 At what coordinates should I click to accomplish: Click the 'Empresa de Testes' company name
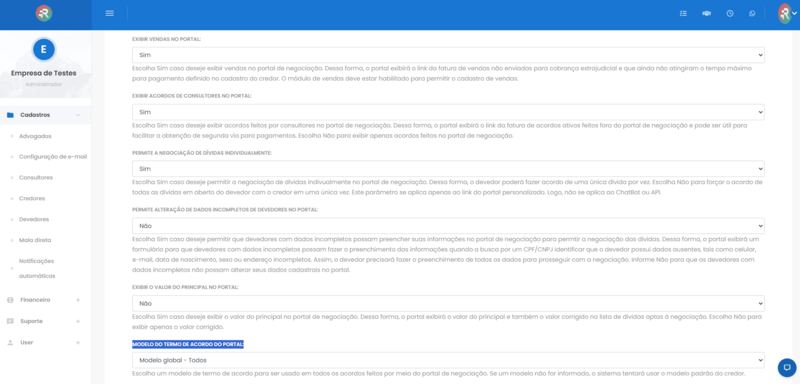[x=44, y=73]
